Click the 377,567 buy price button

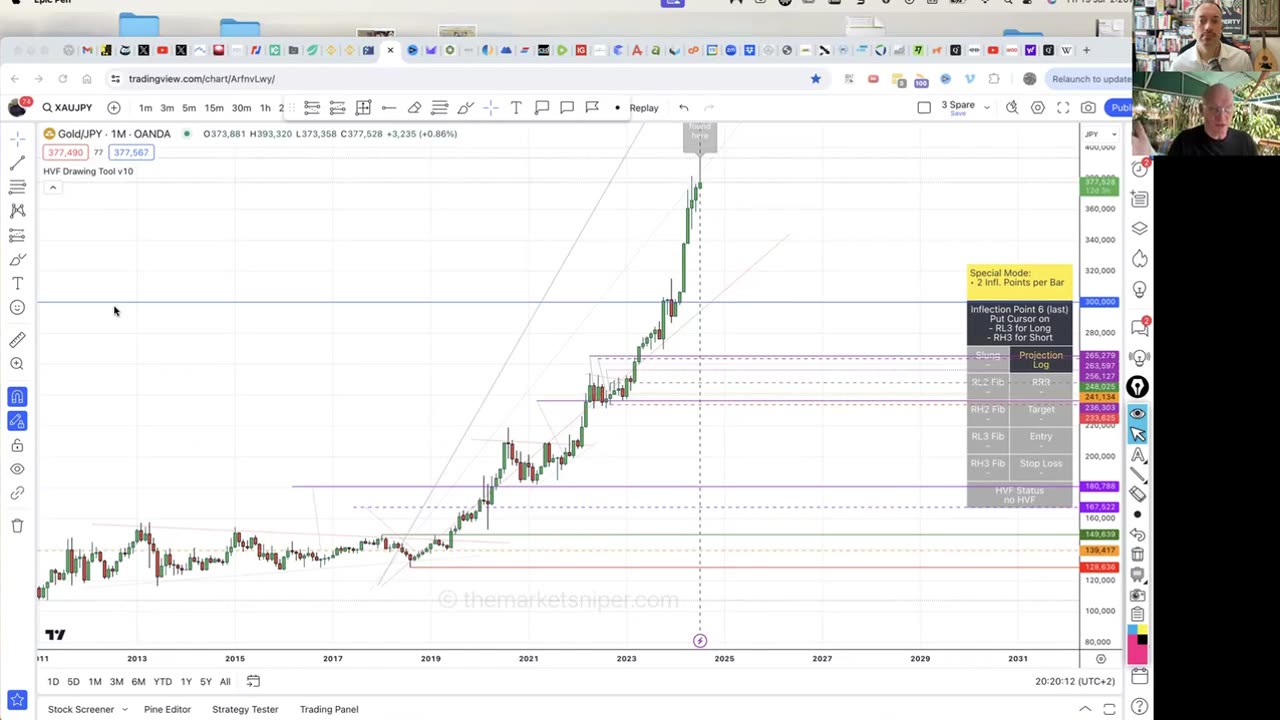click(x=131, y=153)
